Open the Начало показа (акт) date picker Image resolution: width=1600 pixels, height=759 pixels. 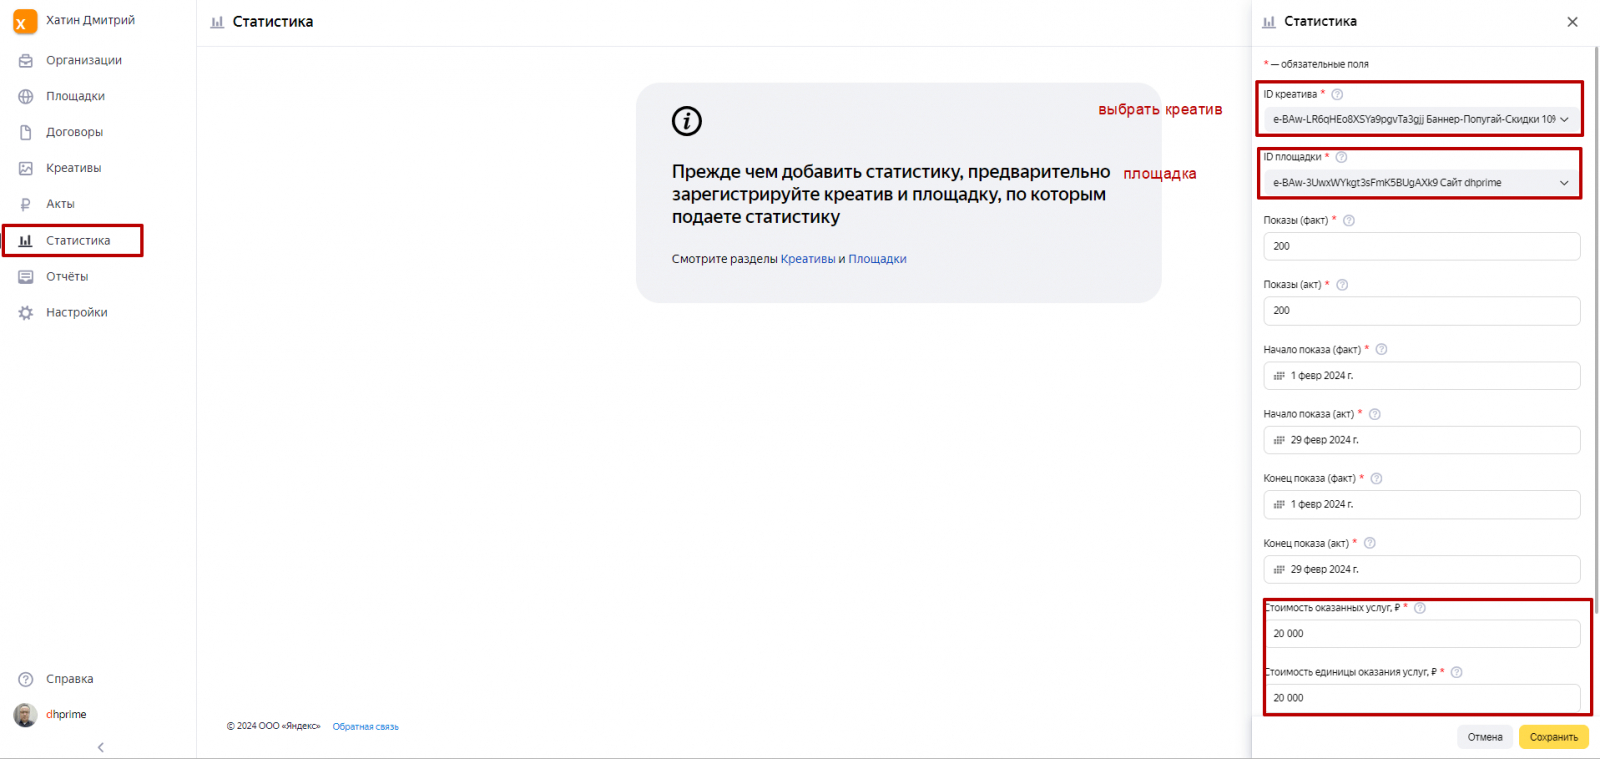1421,440
